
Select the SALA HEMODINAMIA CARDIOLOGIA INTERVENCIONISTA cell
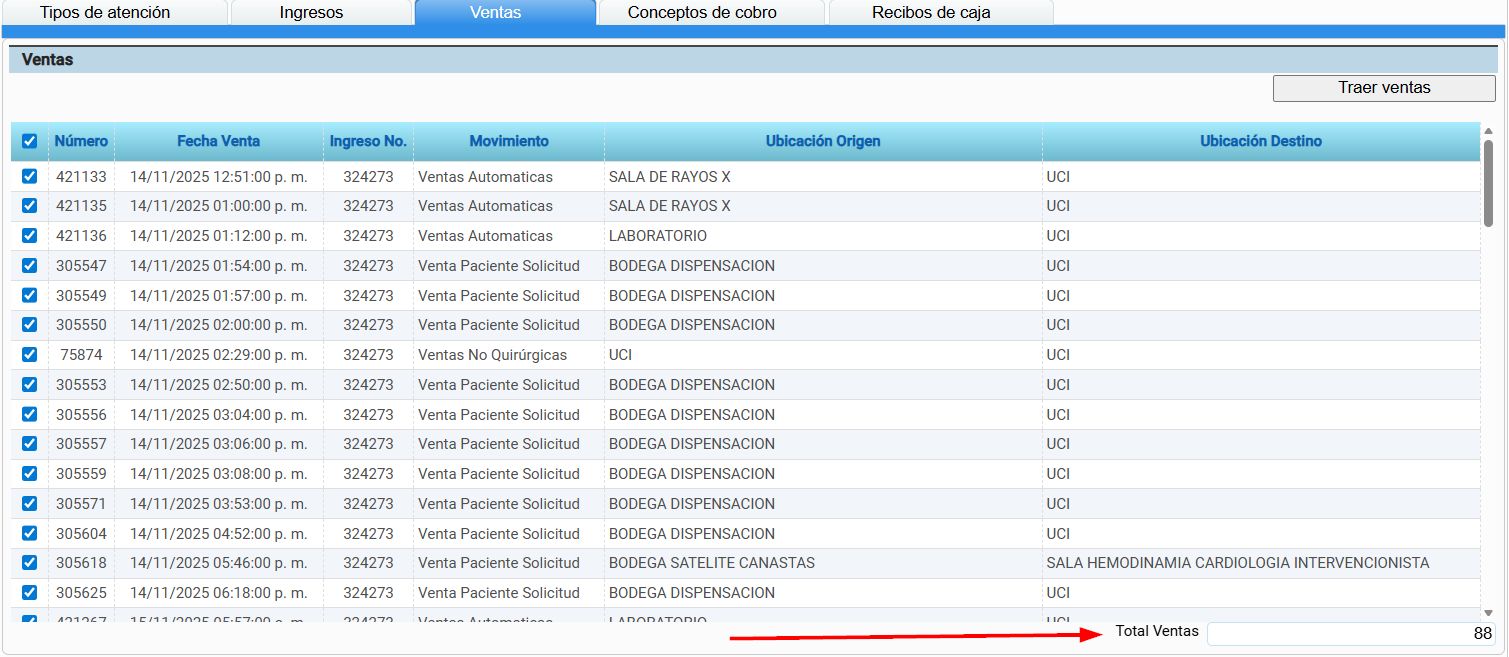(x=1237, y=563)
